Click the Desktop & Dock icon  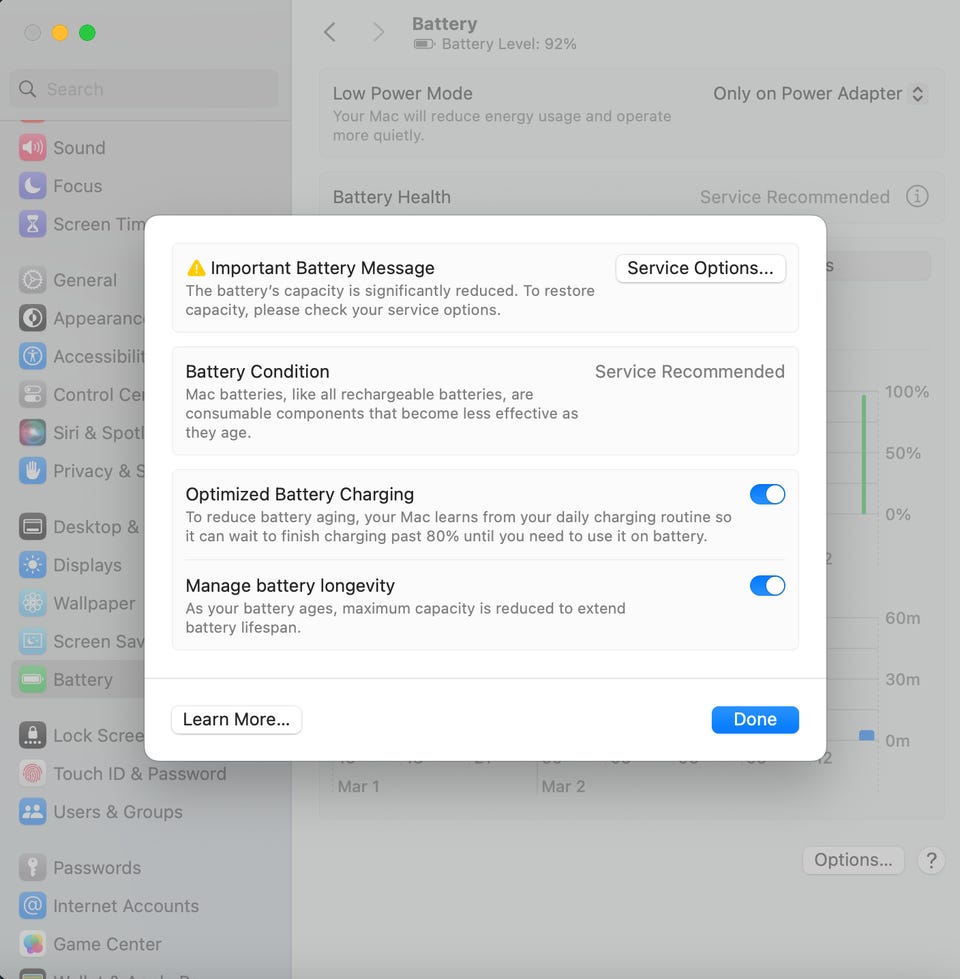coord(32,526)
